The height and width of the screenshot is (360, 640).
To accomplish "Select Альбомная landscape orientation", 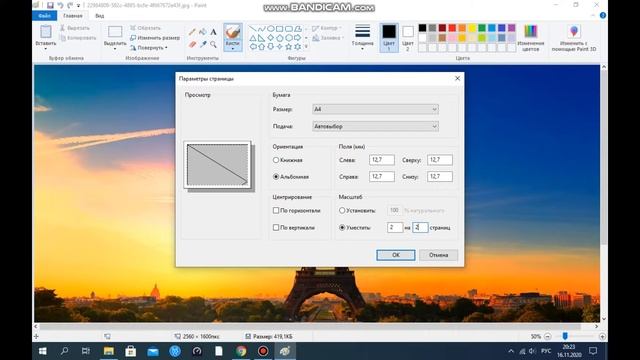I will (276, 177).
